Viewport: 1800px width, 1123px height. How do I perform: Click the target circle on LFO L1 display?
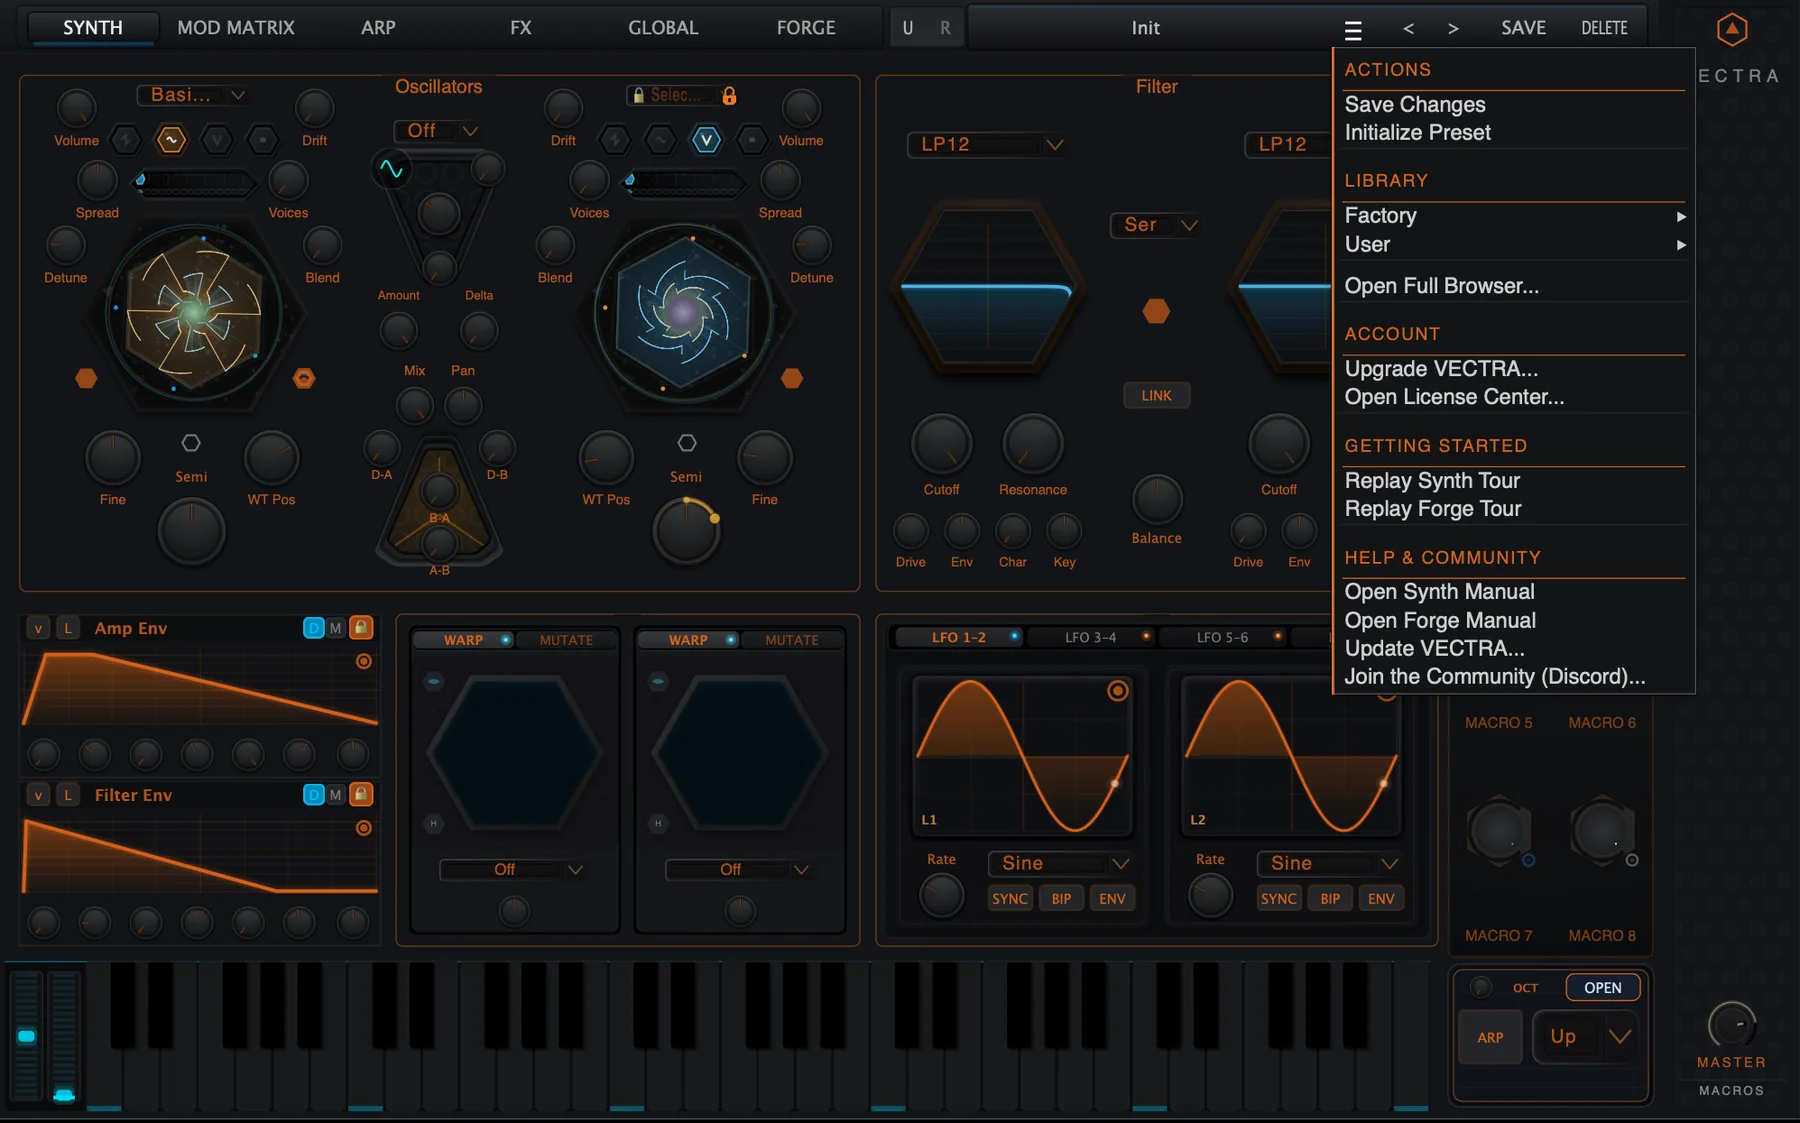[1118, 691]
